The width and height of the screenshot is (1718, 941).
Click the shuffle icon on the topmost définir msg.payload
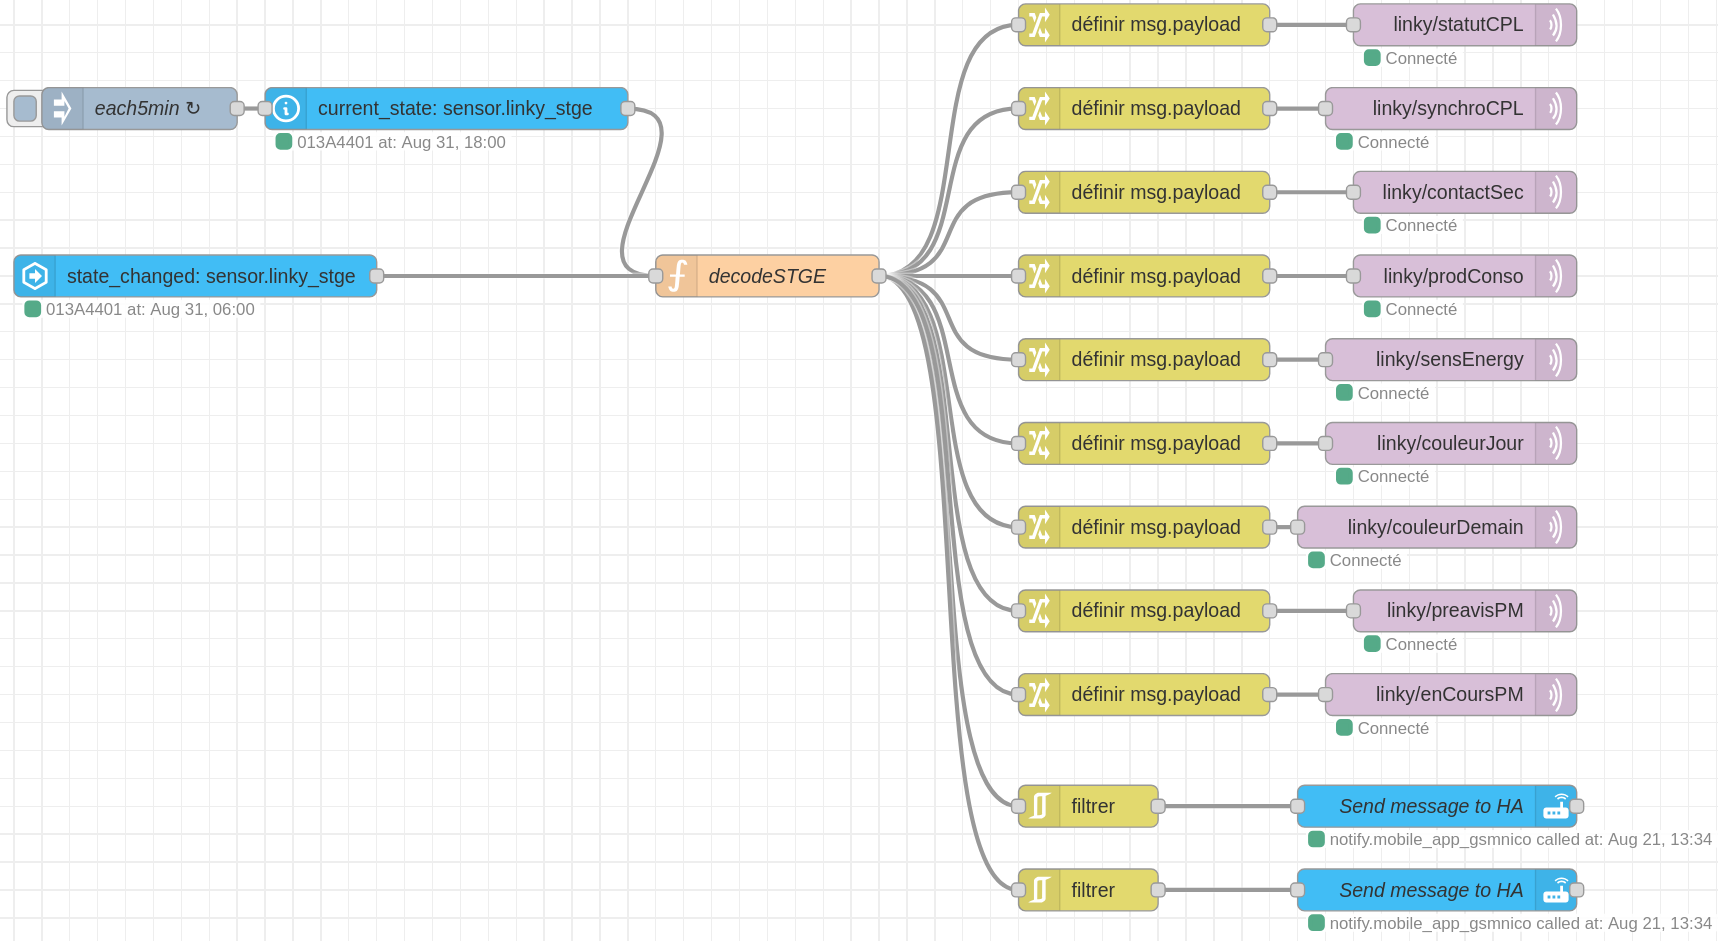1040,25
